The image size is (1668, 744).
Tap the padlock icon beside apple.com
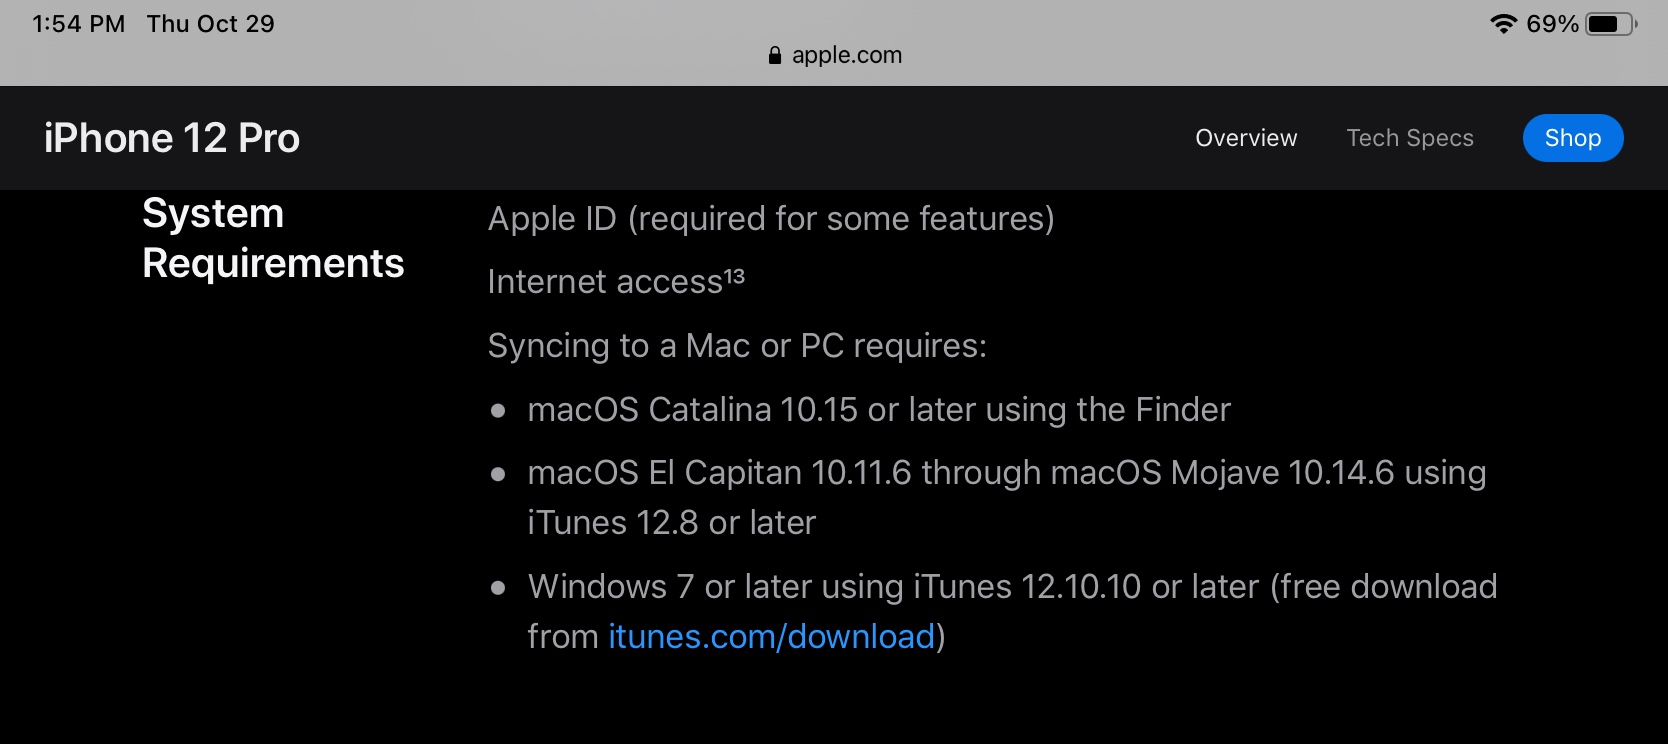775,55
